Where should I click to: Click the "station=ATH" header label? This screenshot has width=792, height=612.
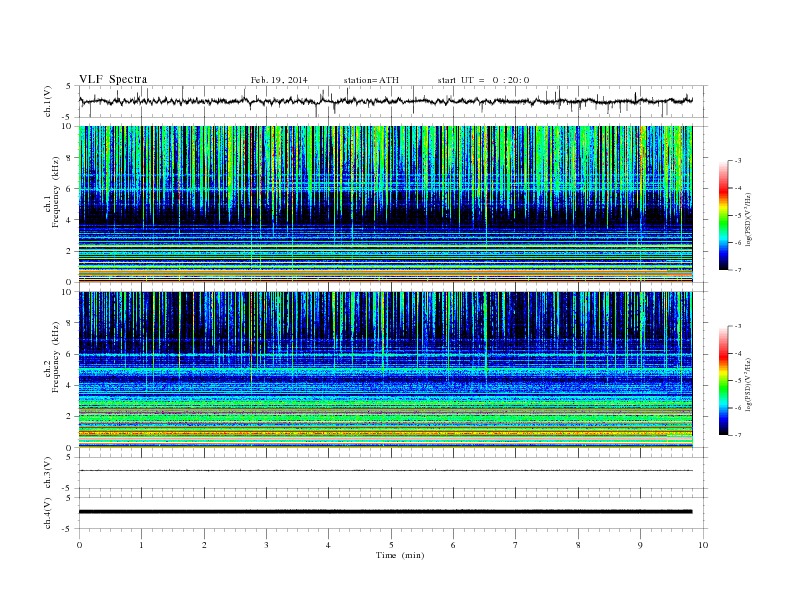coord(371,80)
